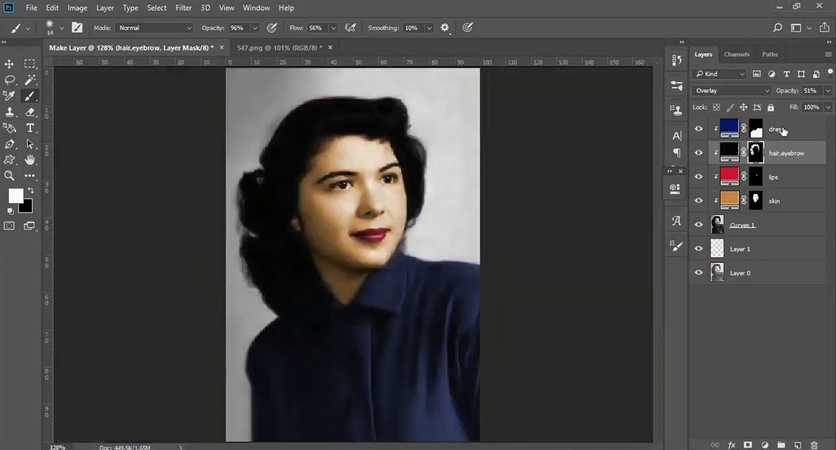The width and height of the screenshot is (836, 450).
Task: Click the white foreground color swatch
Action: click(15, 196)
